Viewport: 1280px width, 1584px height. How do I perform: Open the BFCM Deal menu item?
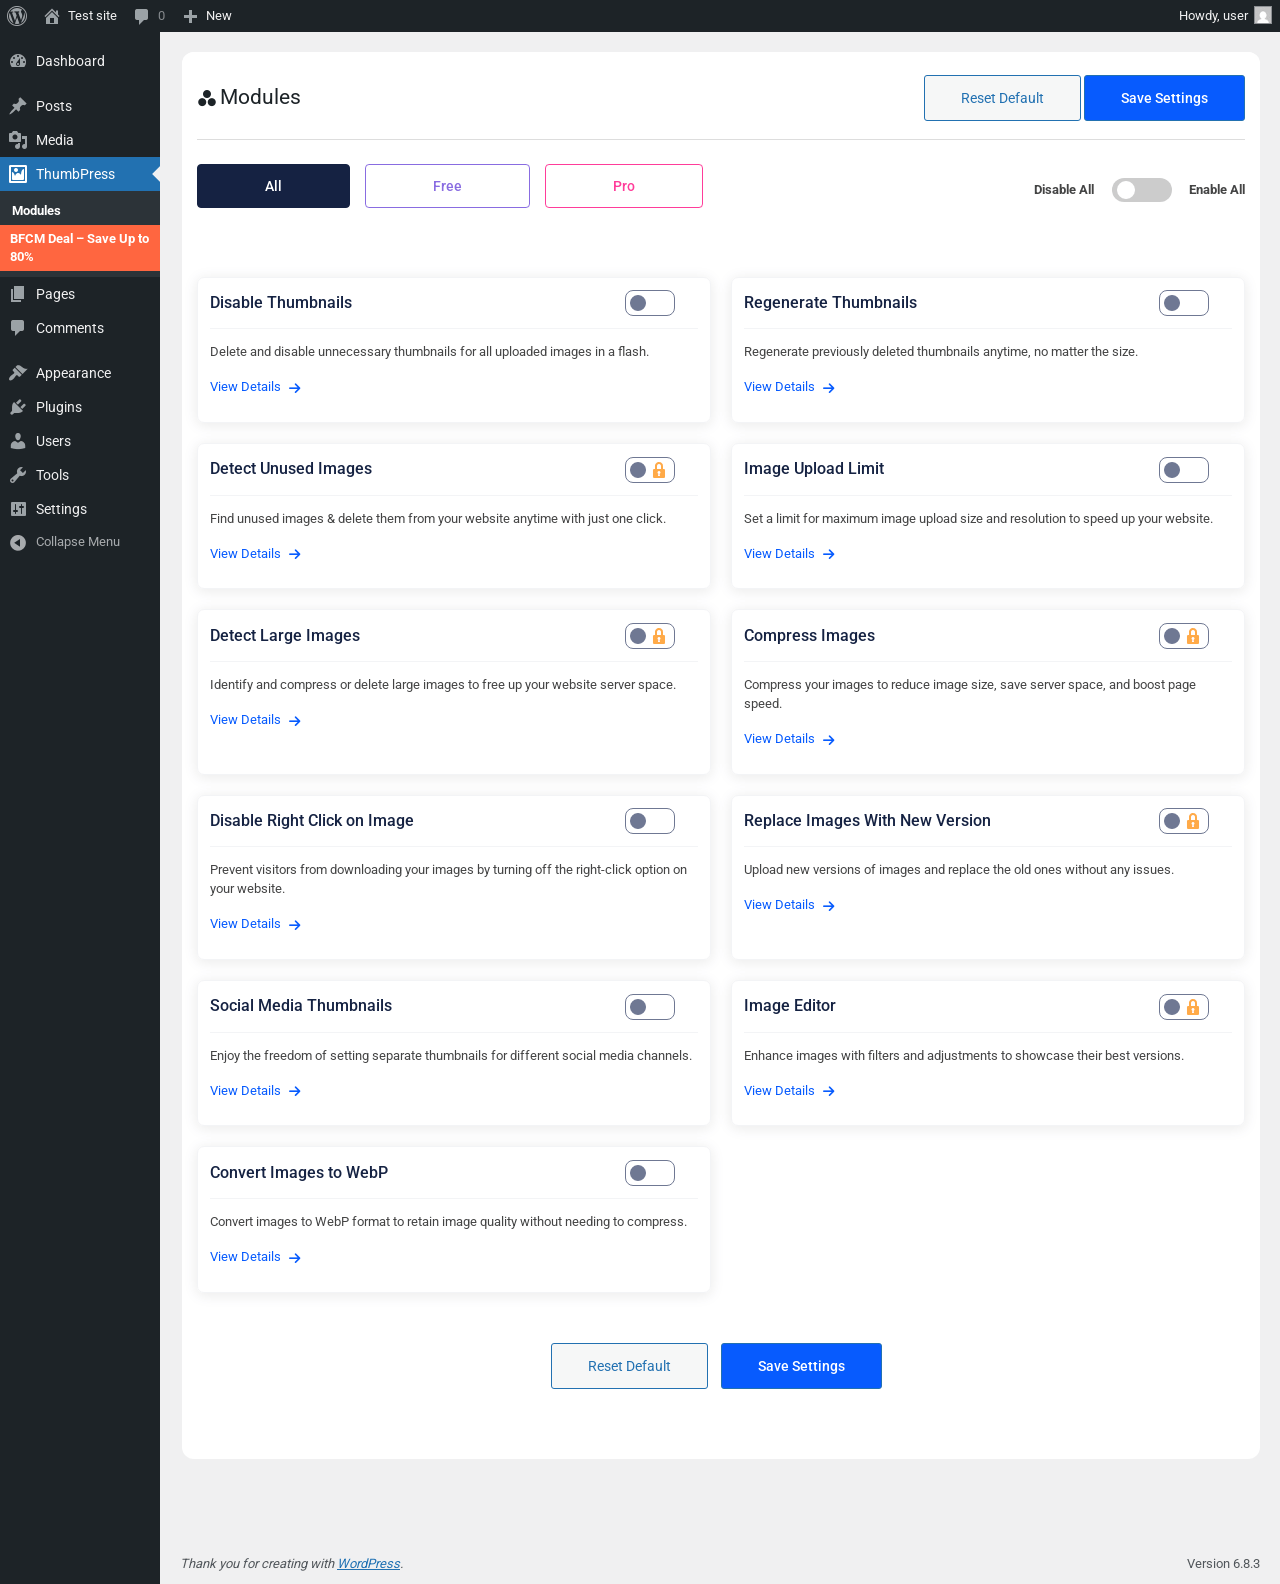pyautogui.click(x=80, y=248)
